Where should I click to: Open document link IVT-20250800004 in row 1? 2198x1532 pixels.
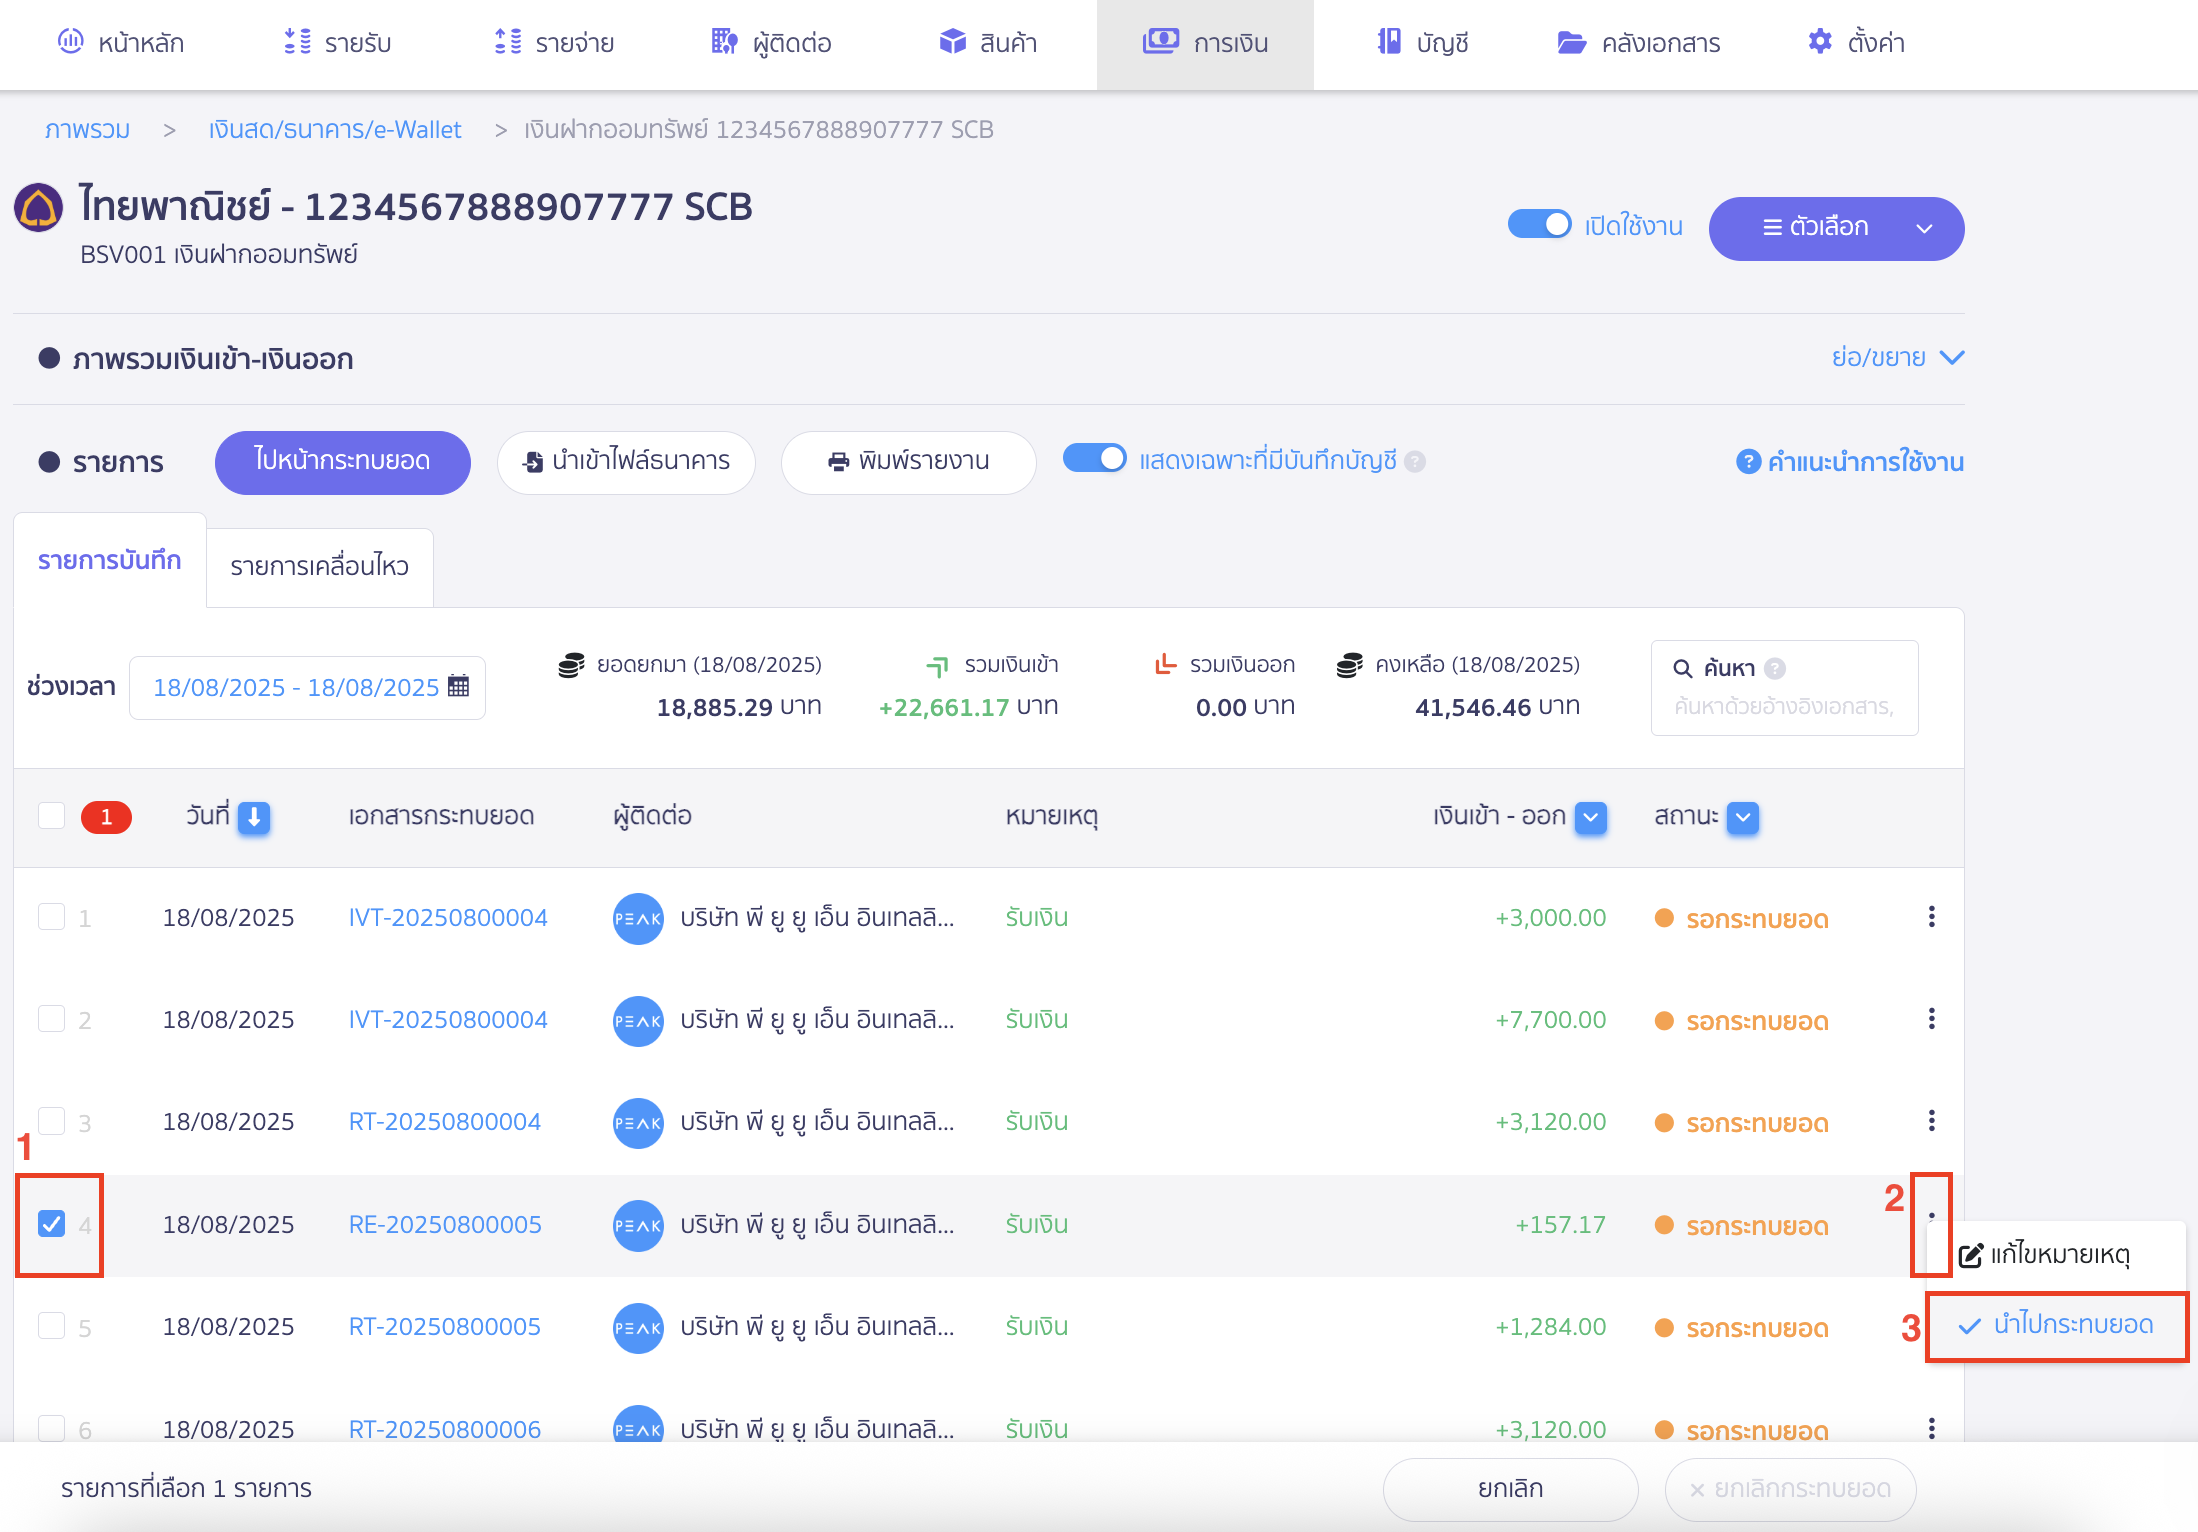(x=448, y=917)
